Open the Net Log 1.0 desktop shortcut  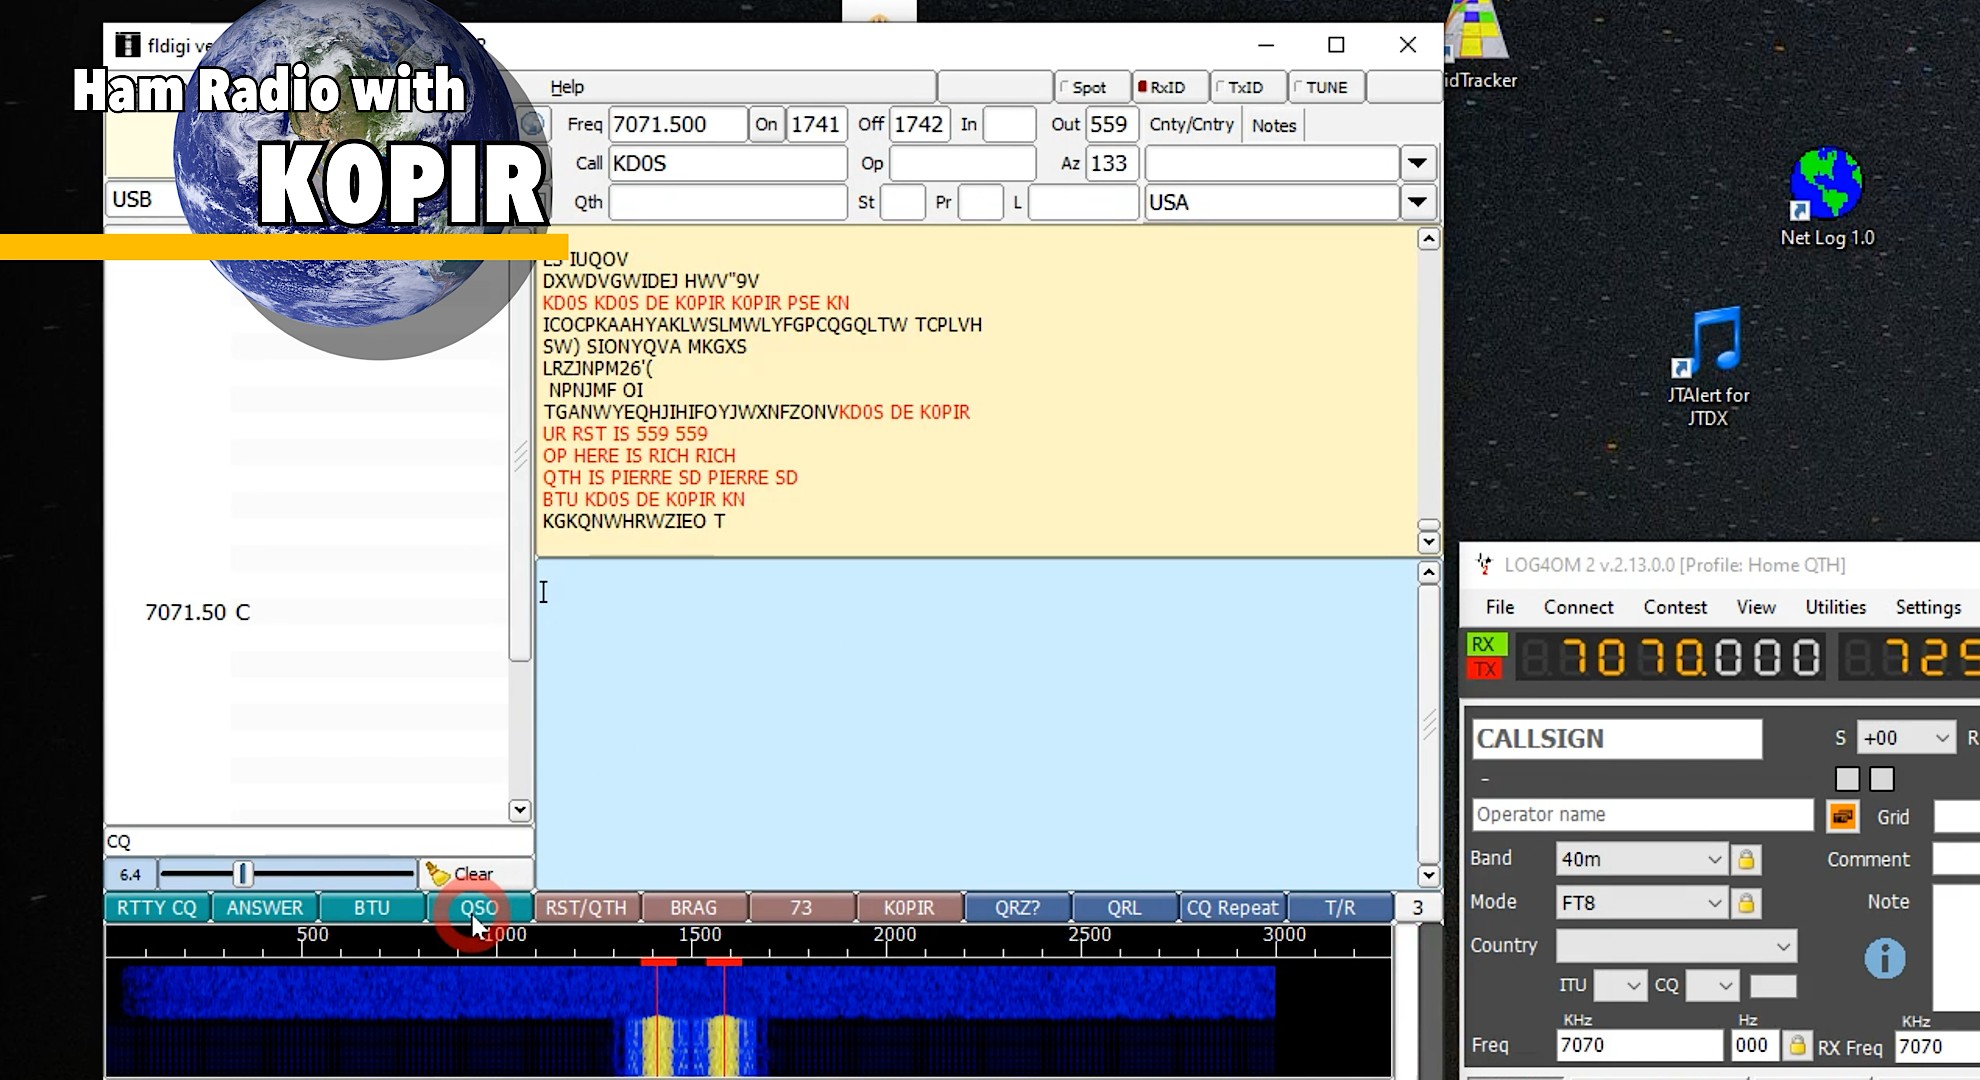[x=1826, y=198]
